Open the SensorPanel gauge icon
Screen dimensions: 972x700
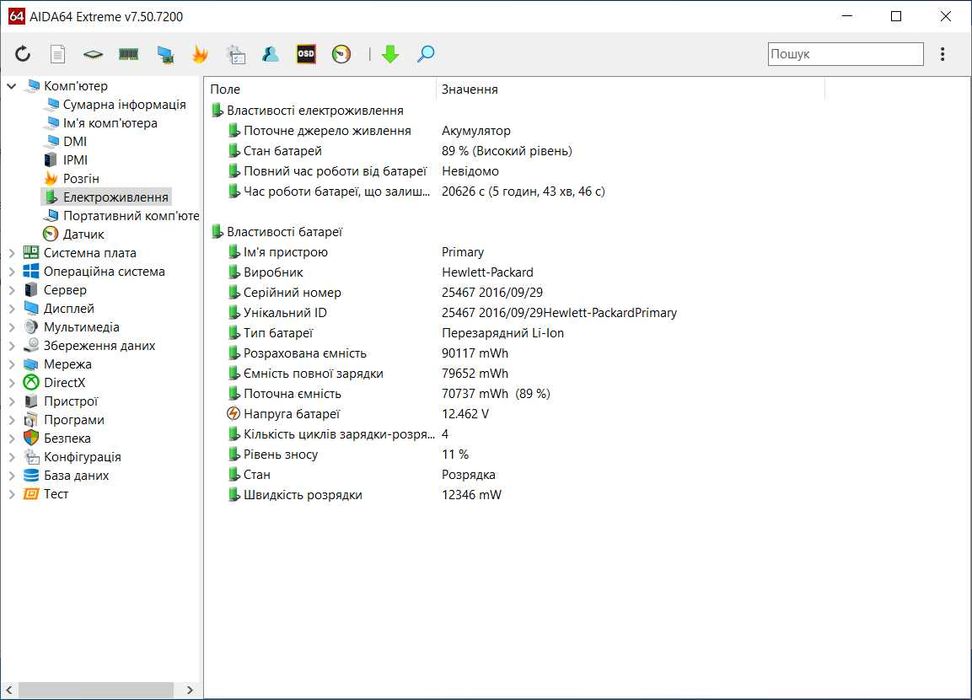click(x=342, y=55)
